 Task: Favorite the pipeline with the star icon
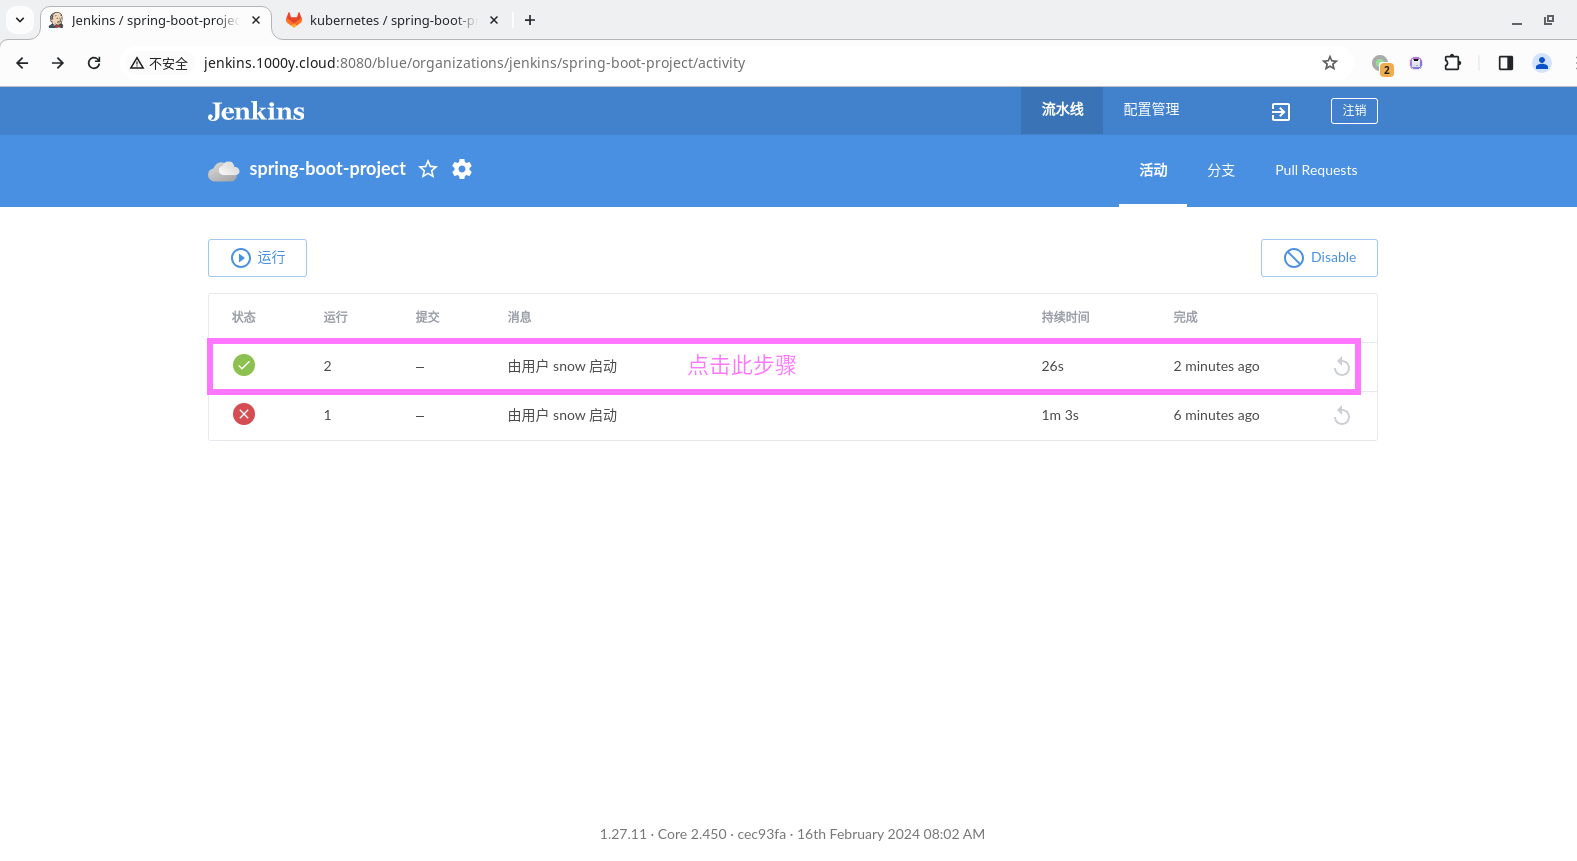tap(428, 169)
